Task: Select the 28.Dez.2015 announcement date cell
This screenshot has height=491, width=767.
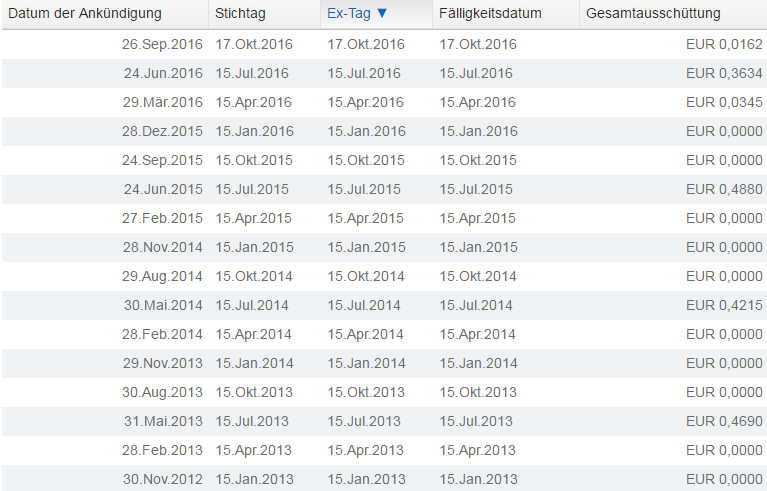Action: click(x=162, y=131)
